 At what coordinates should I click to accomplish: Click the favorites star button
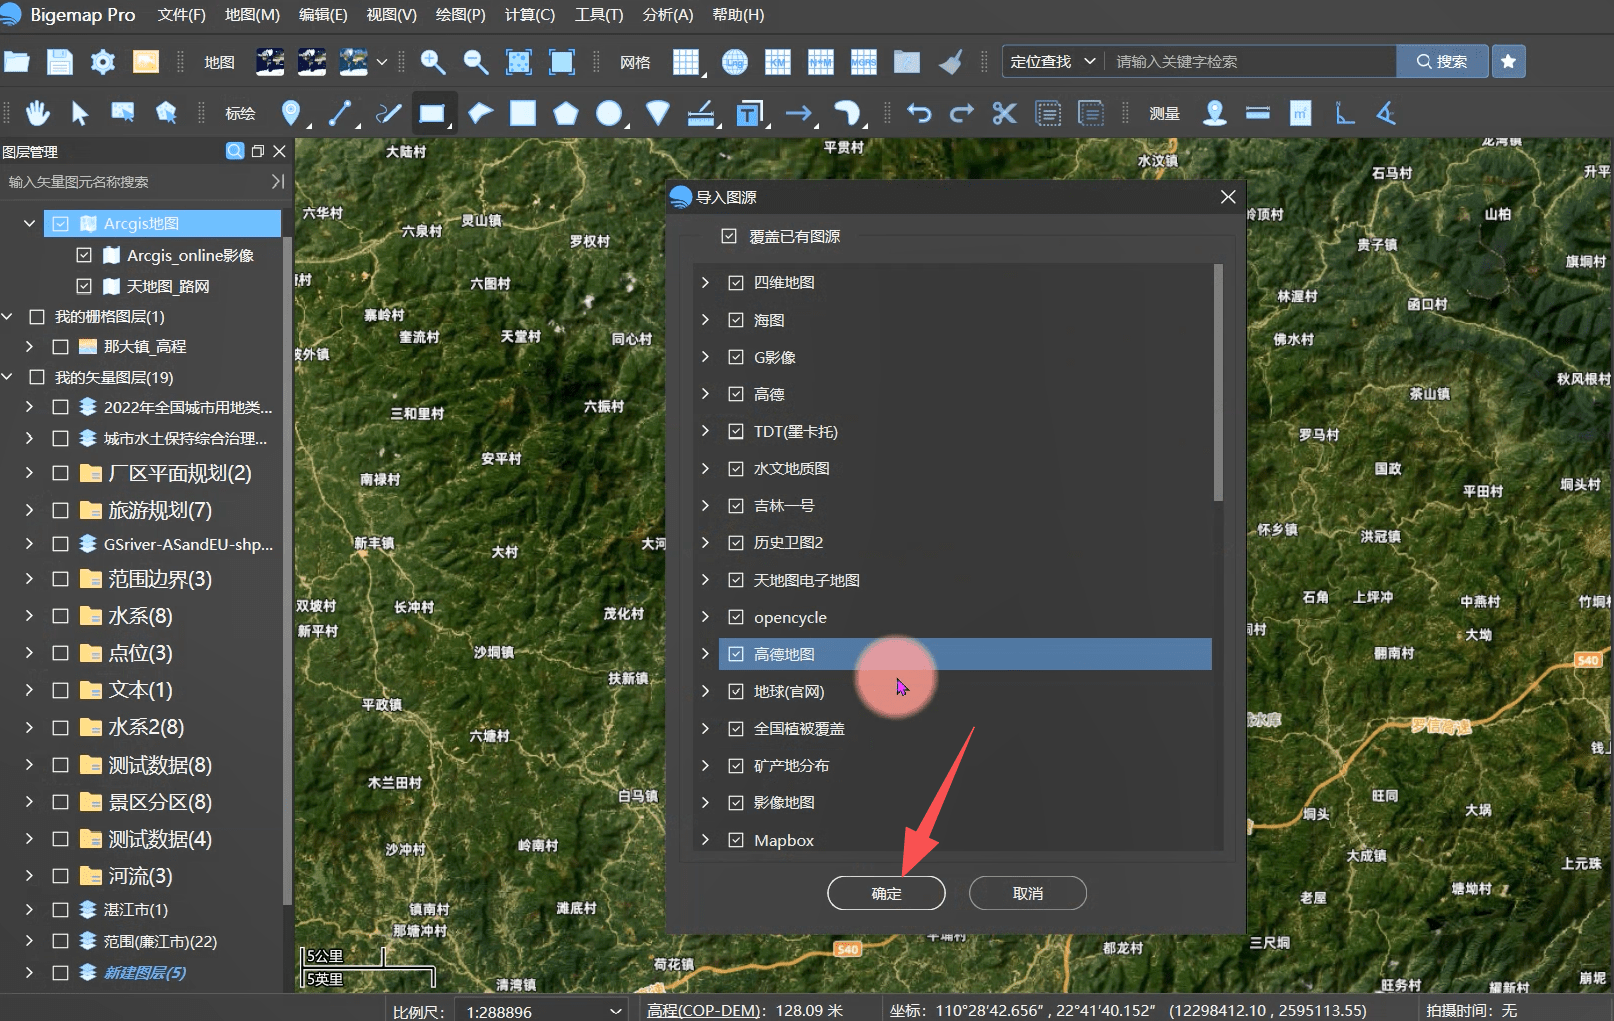point(1509,62)
